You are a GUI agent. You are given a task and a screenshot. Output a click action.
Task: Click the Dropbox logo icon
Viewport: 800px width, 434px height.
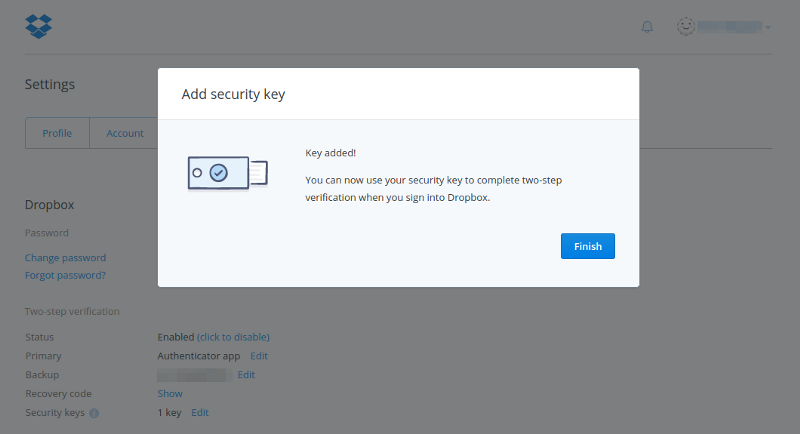pos(38,25)
